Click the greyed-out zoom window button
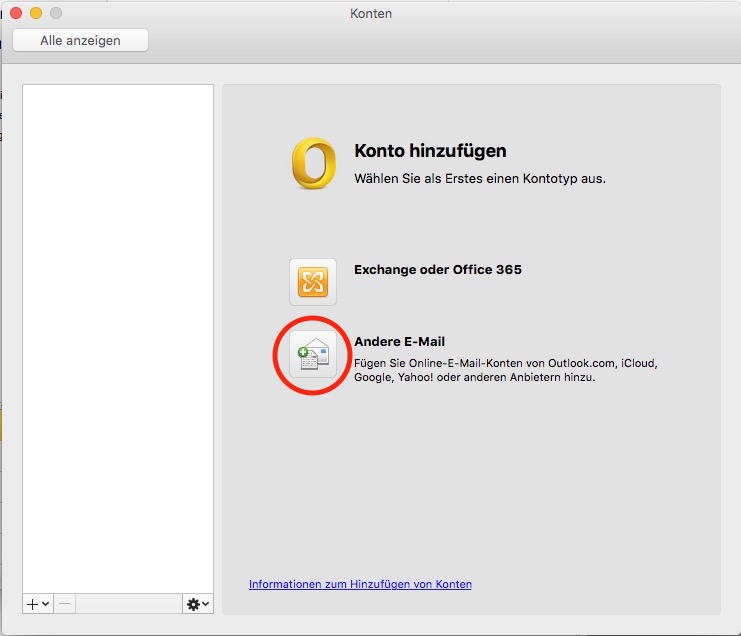Viewport: 741px width, 636px height. click(x=55, y=13)
